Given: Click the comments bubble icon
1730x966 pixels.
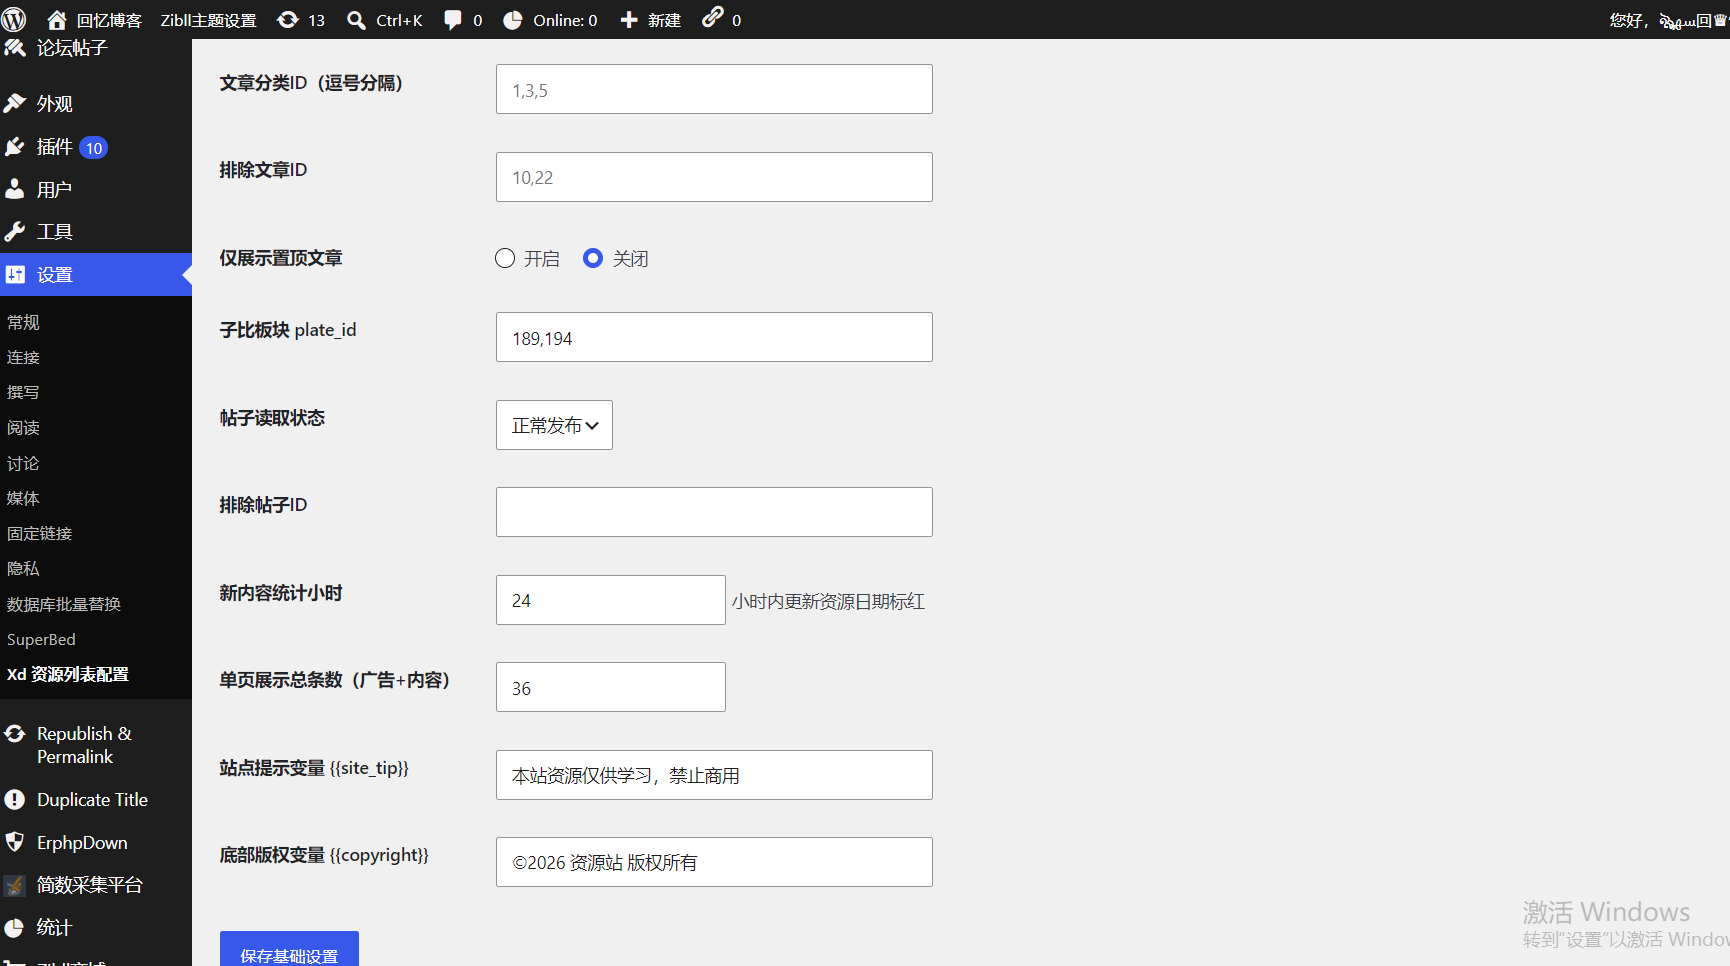Looking at the screenshot, I should point(453,20).
